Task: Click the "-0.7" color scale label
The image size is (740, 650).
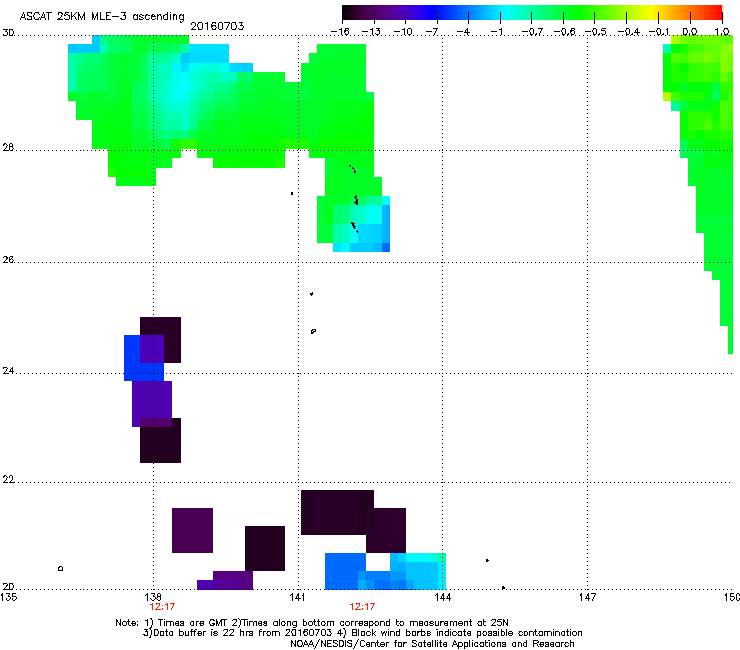Action: click(532, 32)
